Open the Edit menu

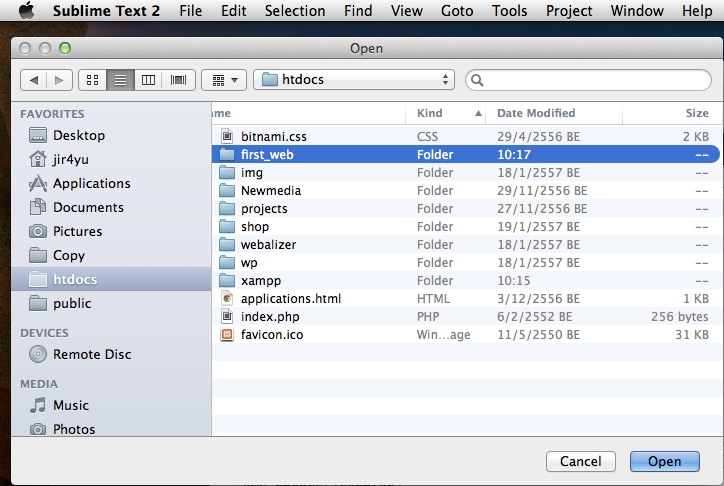click(234, 11)
